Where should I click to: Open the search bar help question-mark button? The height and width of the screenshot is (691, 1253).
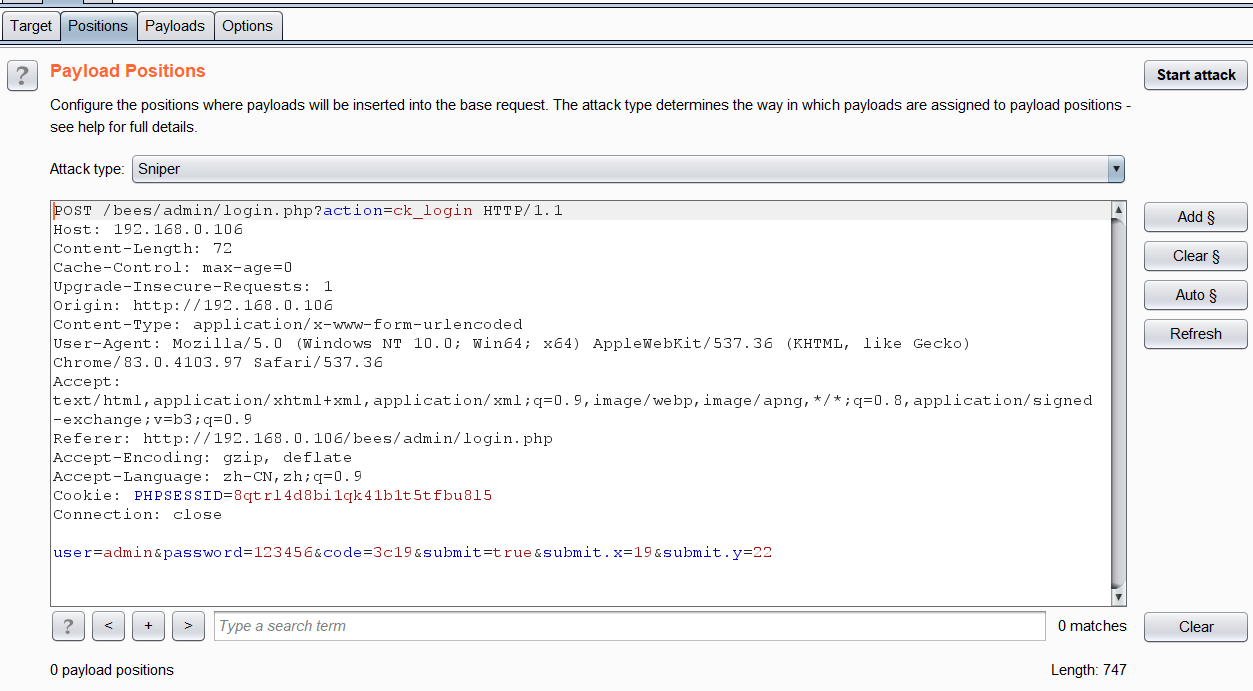68,626
